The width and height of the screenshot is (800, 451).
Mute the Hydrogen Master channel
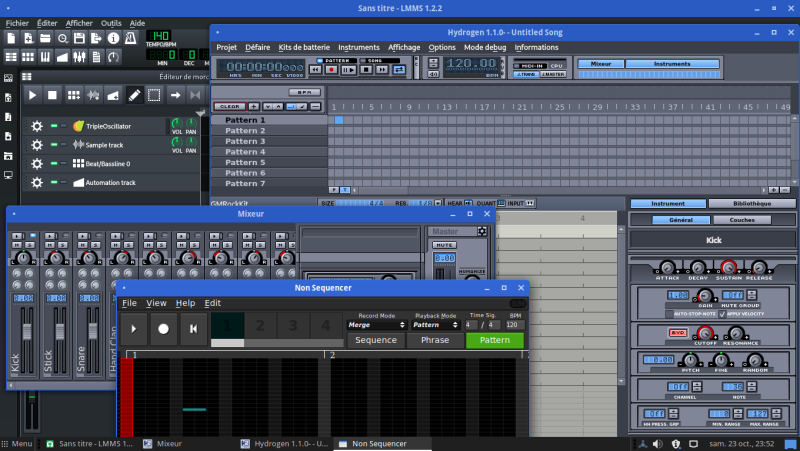pos(444,244)
